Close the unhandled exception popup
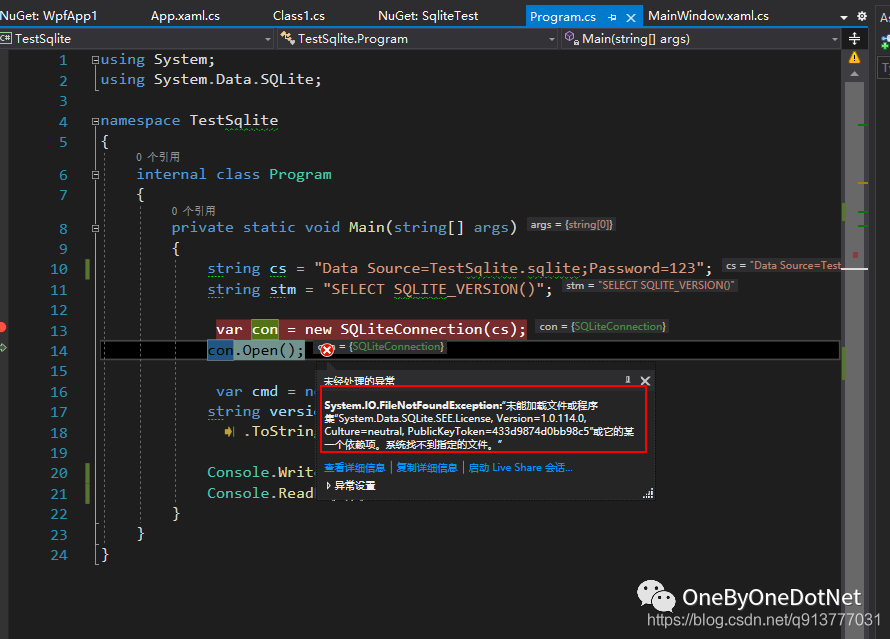This screenshot has width=890, height=639. [645, 380]
